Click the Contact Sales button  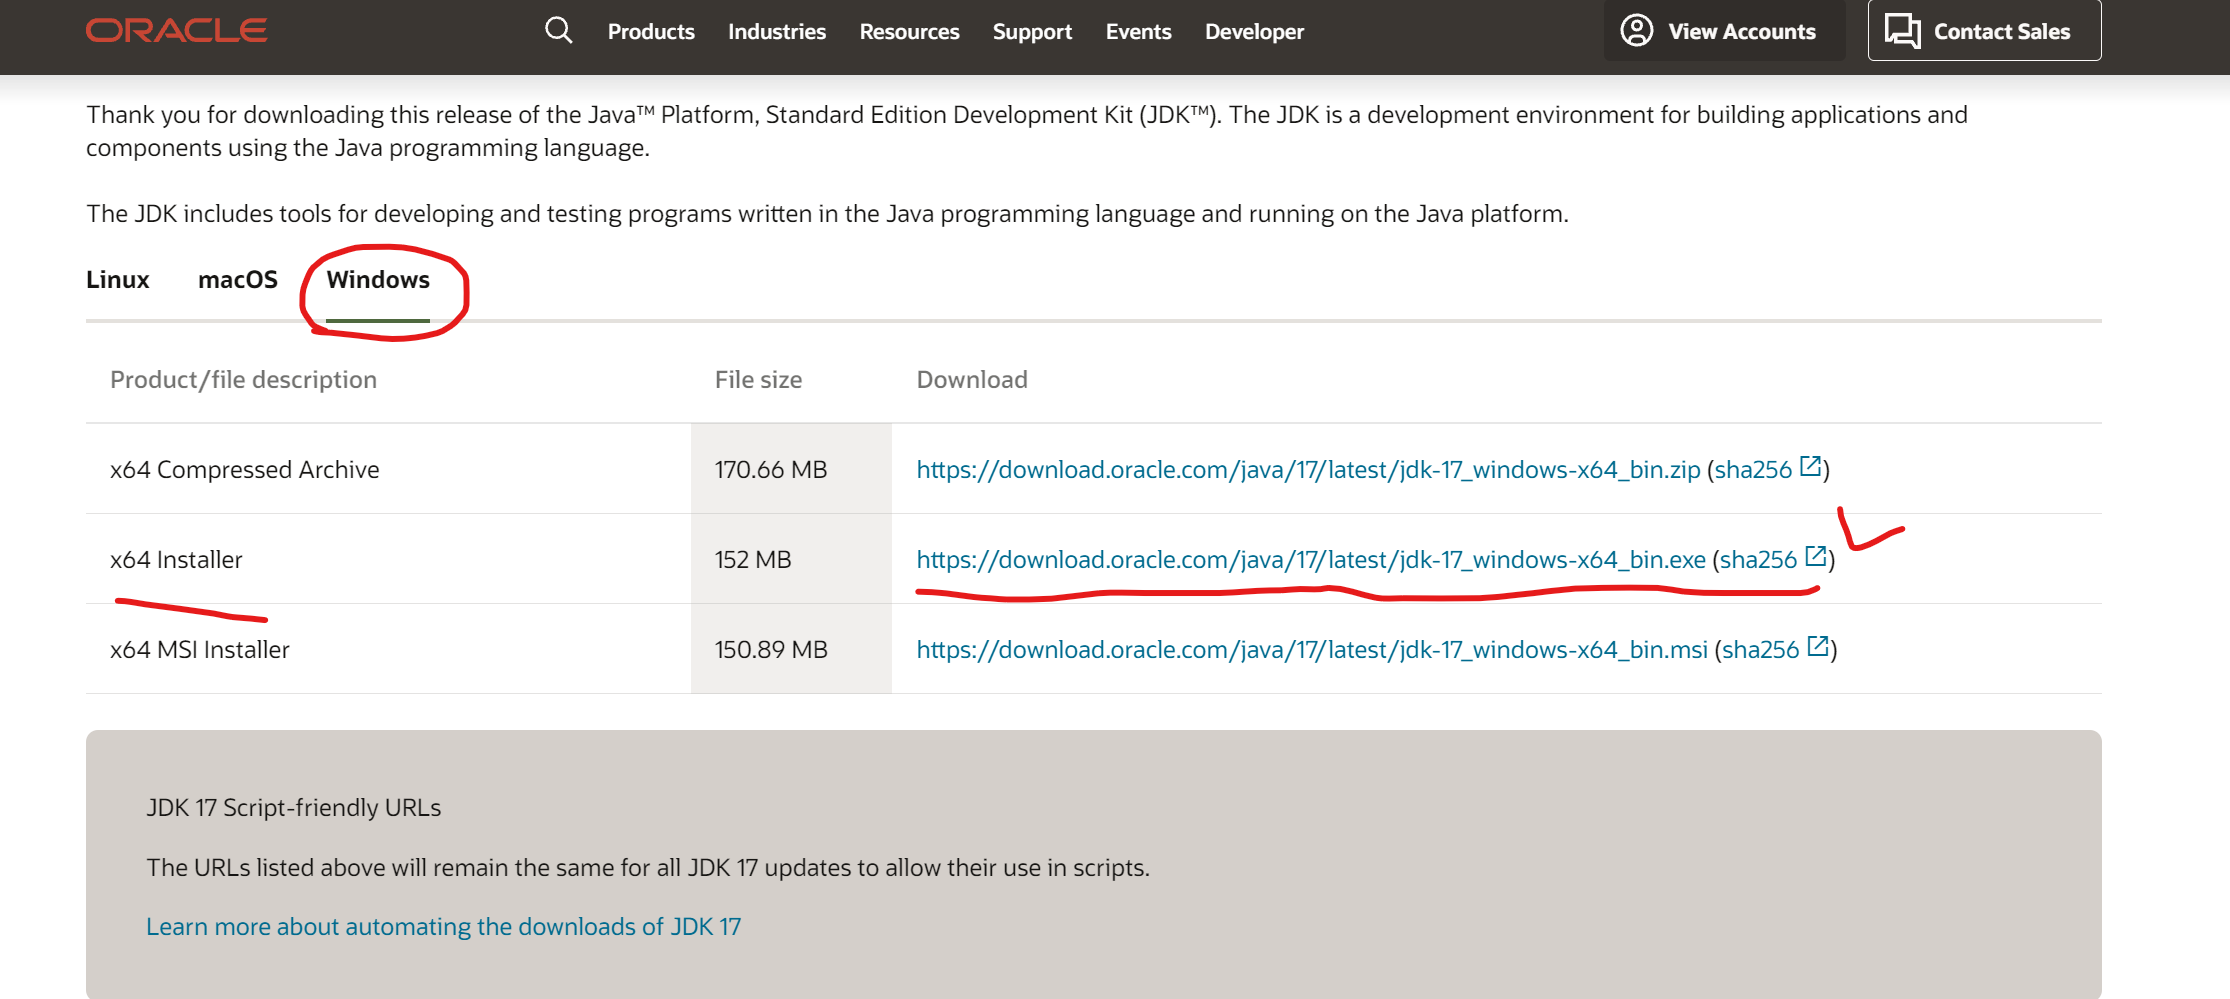[x=1984, y=31]
